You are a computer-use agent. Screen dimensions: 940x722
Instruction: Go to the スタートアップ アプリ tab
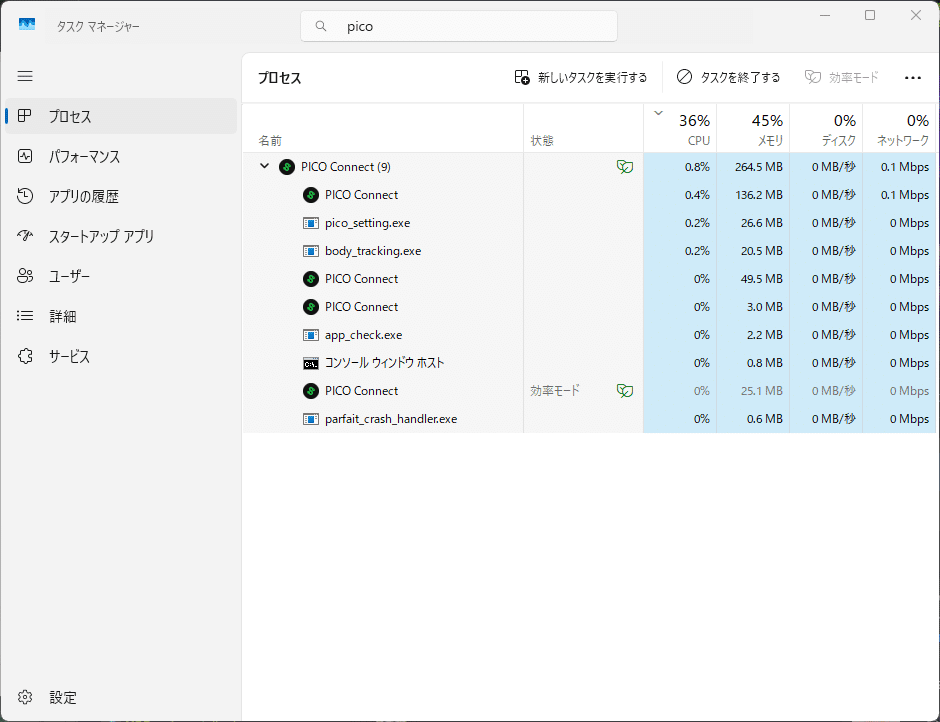click(x=121, y=236)
